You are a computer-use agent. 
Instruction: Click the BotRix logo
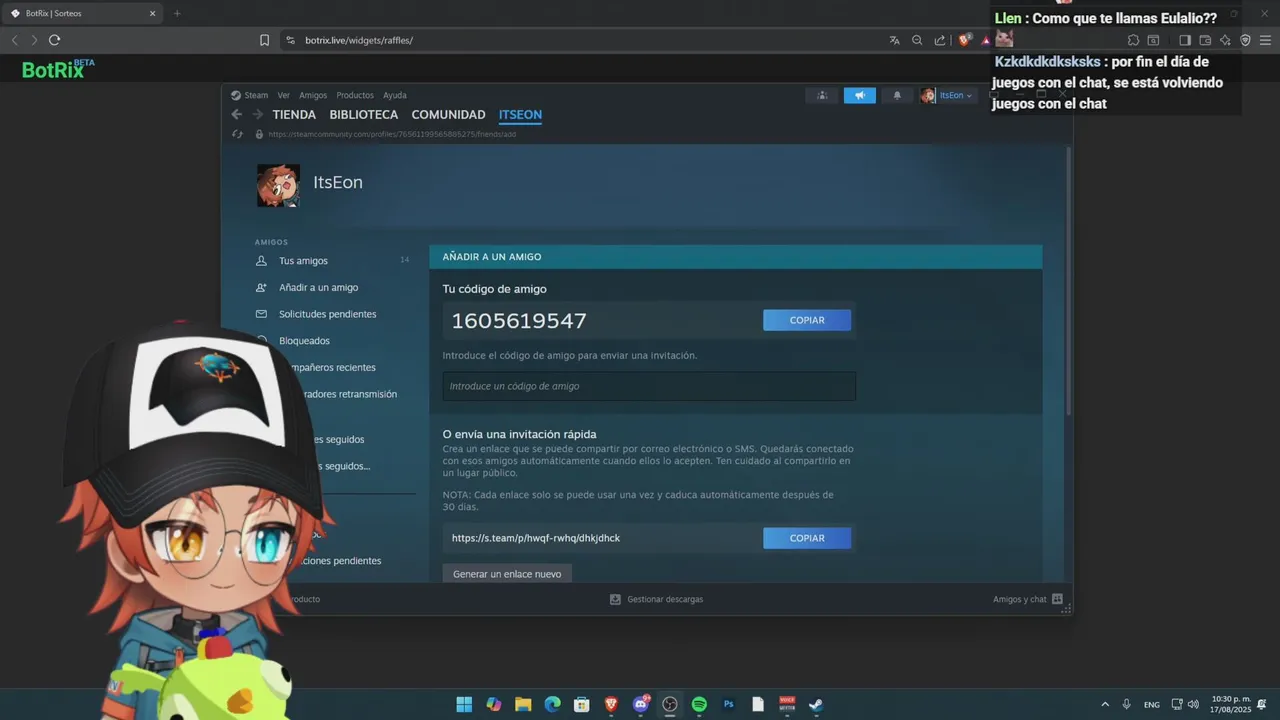coord(58,69)
